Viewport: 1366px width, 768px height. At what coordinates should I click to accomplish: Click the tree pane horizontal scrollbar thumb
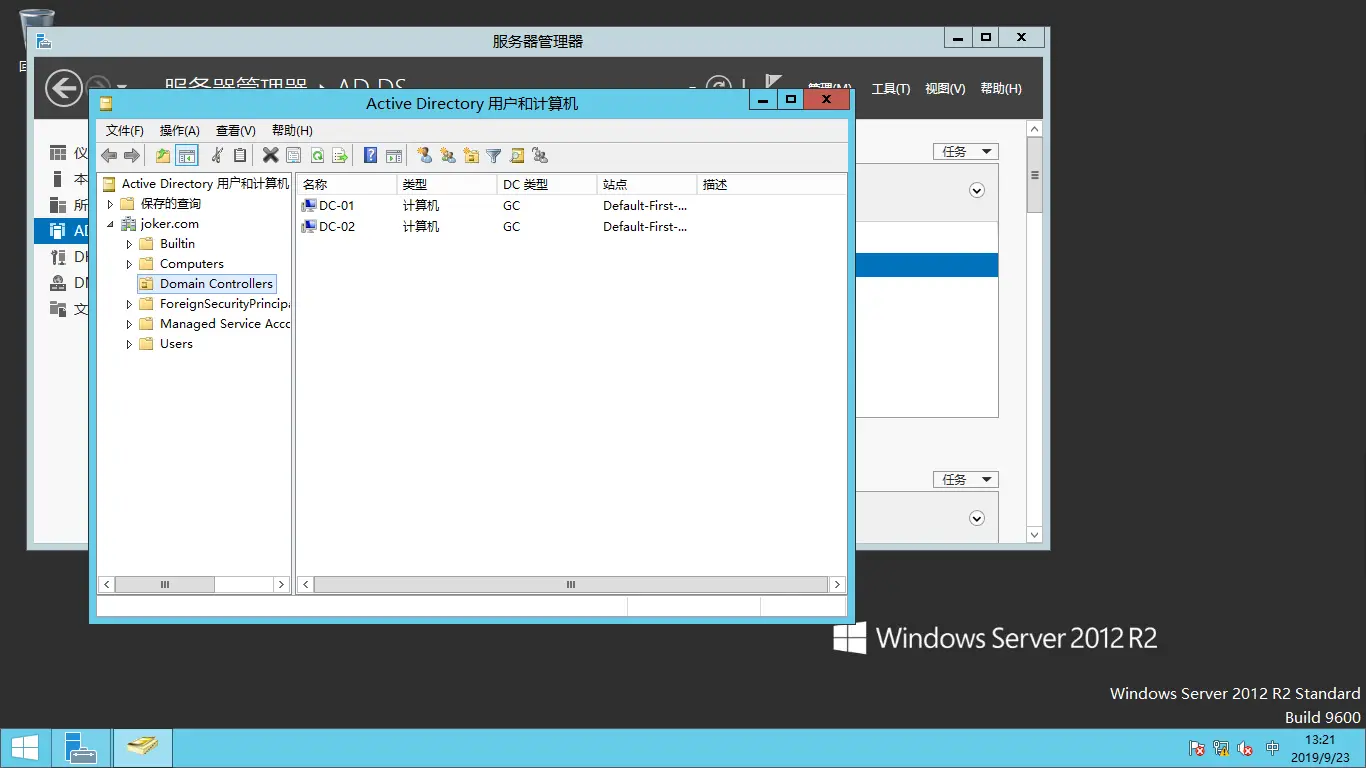[165, 585]
